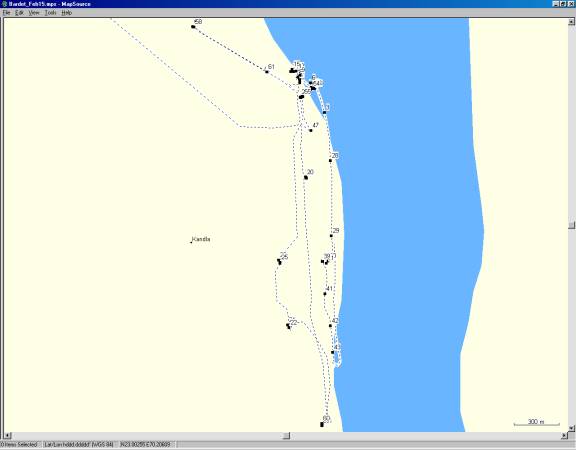
Task: Select waypoint 22 marker on map
Action: coord(288,326)
